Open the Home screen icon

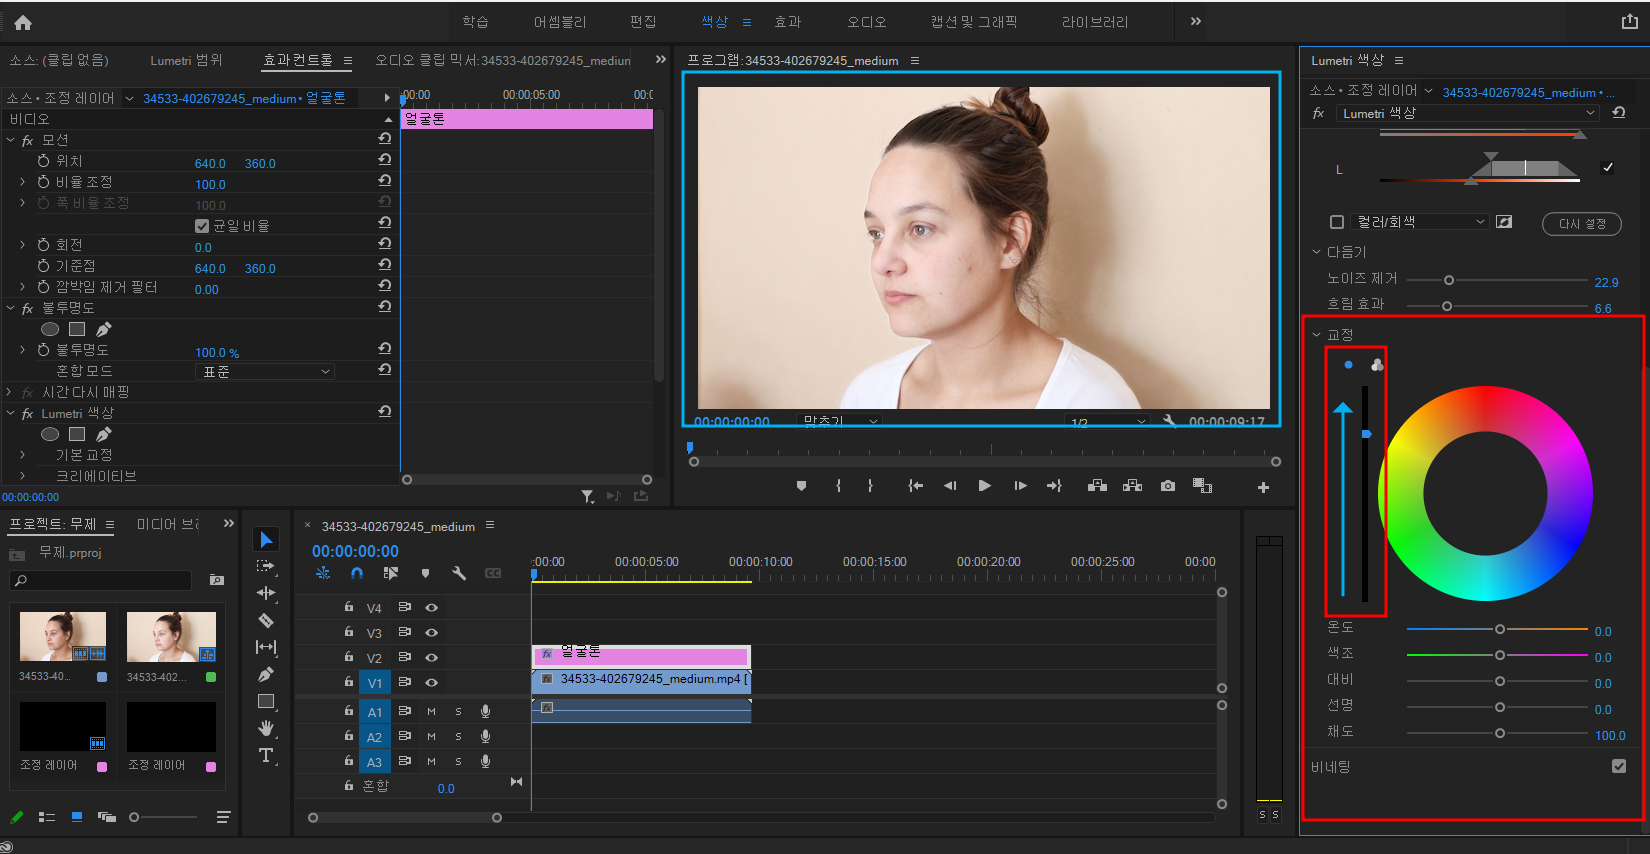23,22
